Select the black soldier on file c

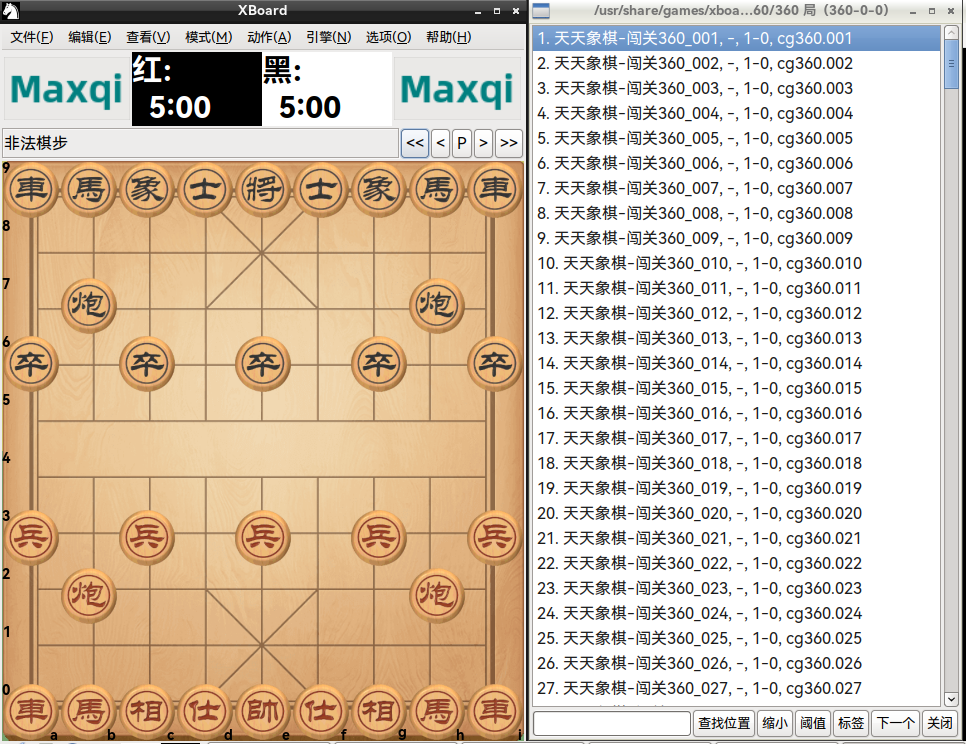[147, 363]
